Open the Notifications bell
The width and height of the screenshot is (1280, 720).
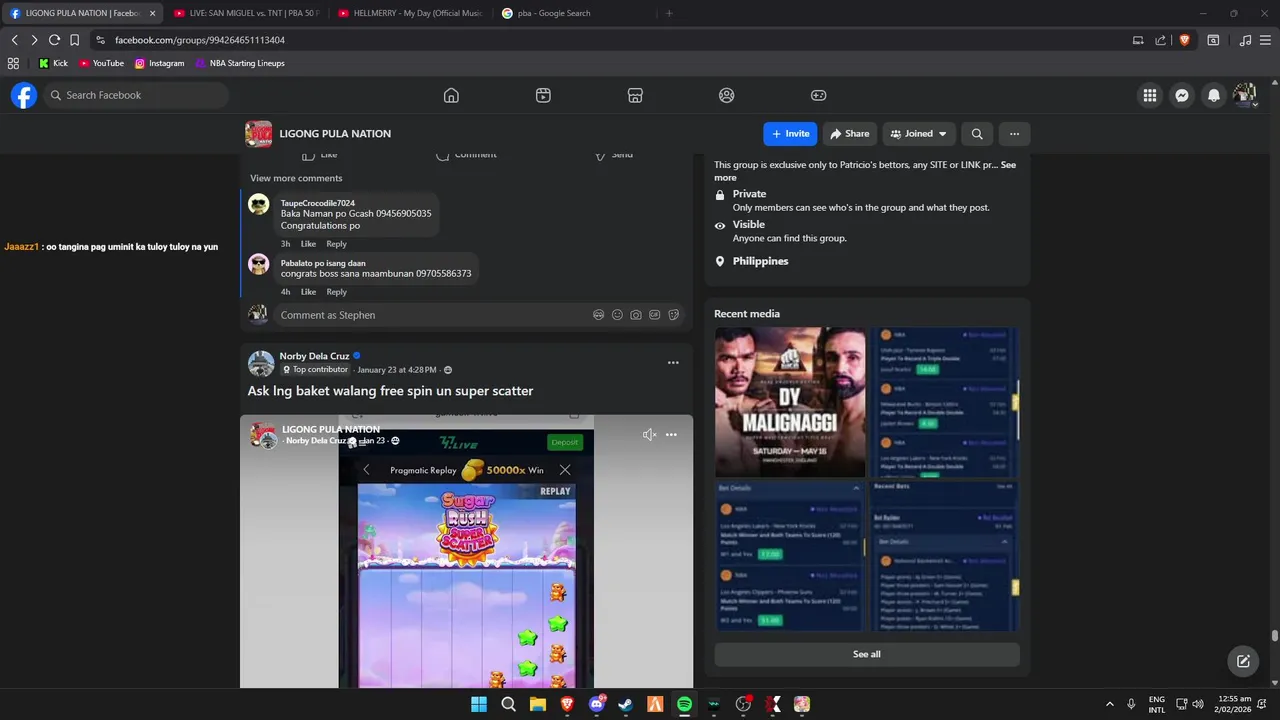[1214, 95]
